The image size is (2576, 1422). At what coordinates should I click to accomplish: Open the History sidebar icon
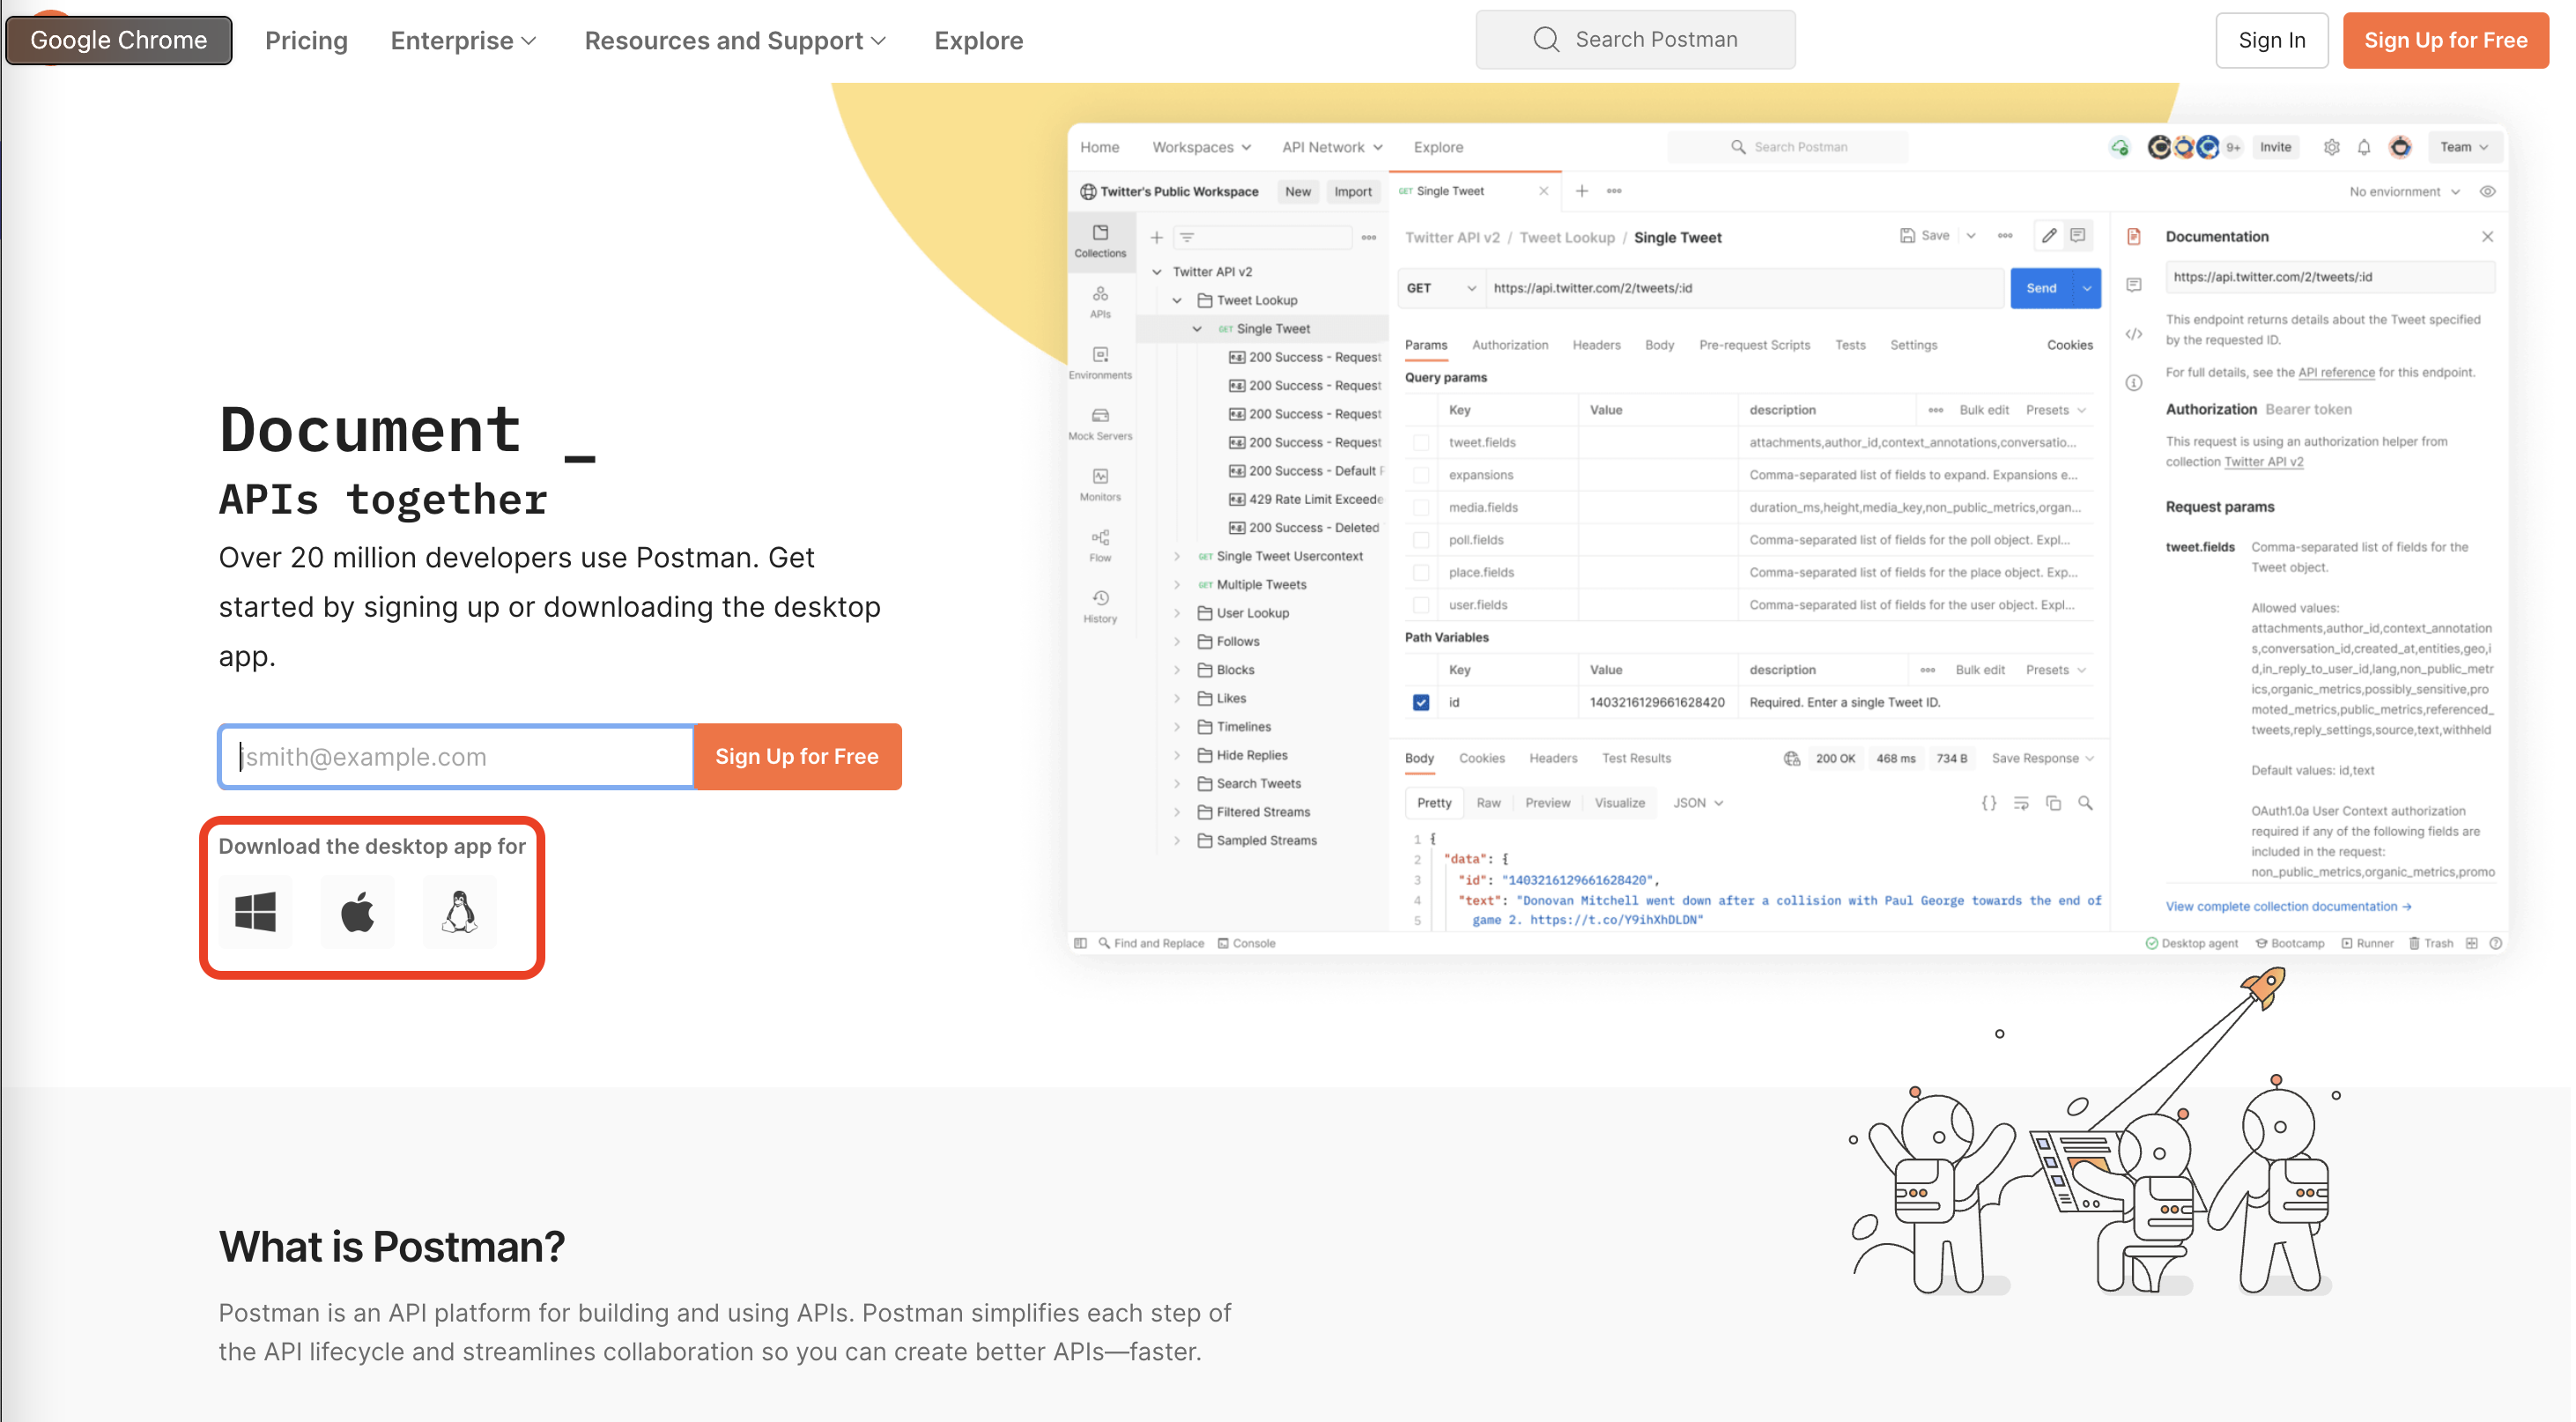pos(1100,605)
